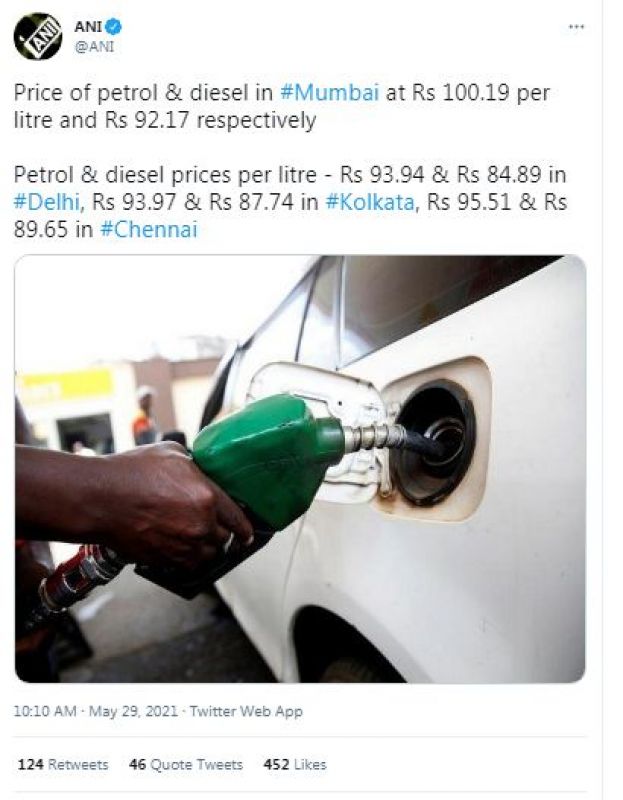Open the #Mumbai hashtag
The image size is (623, 800).
(x=330, y=93)
